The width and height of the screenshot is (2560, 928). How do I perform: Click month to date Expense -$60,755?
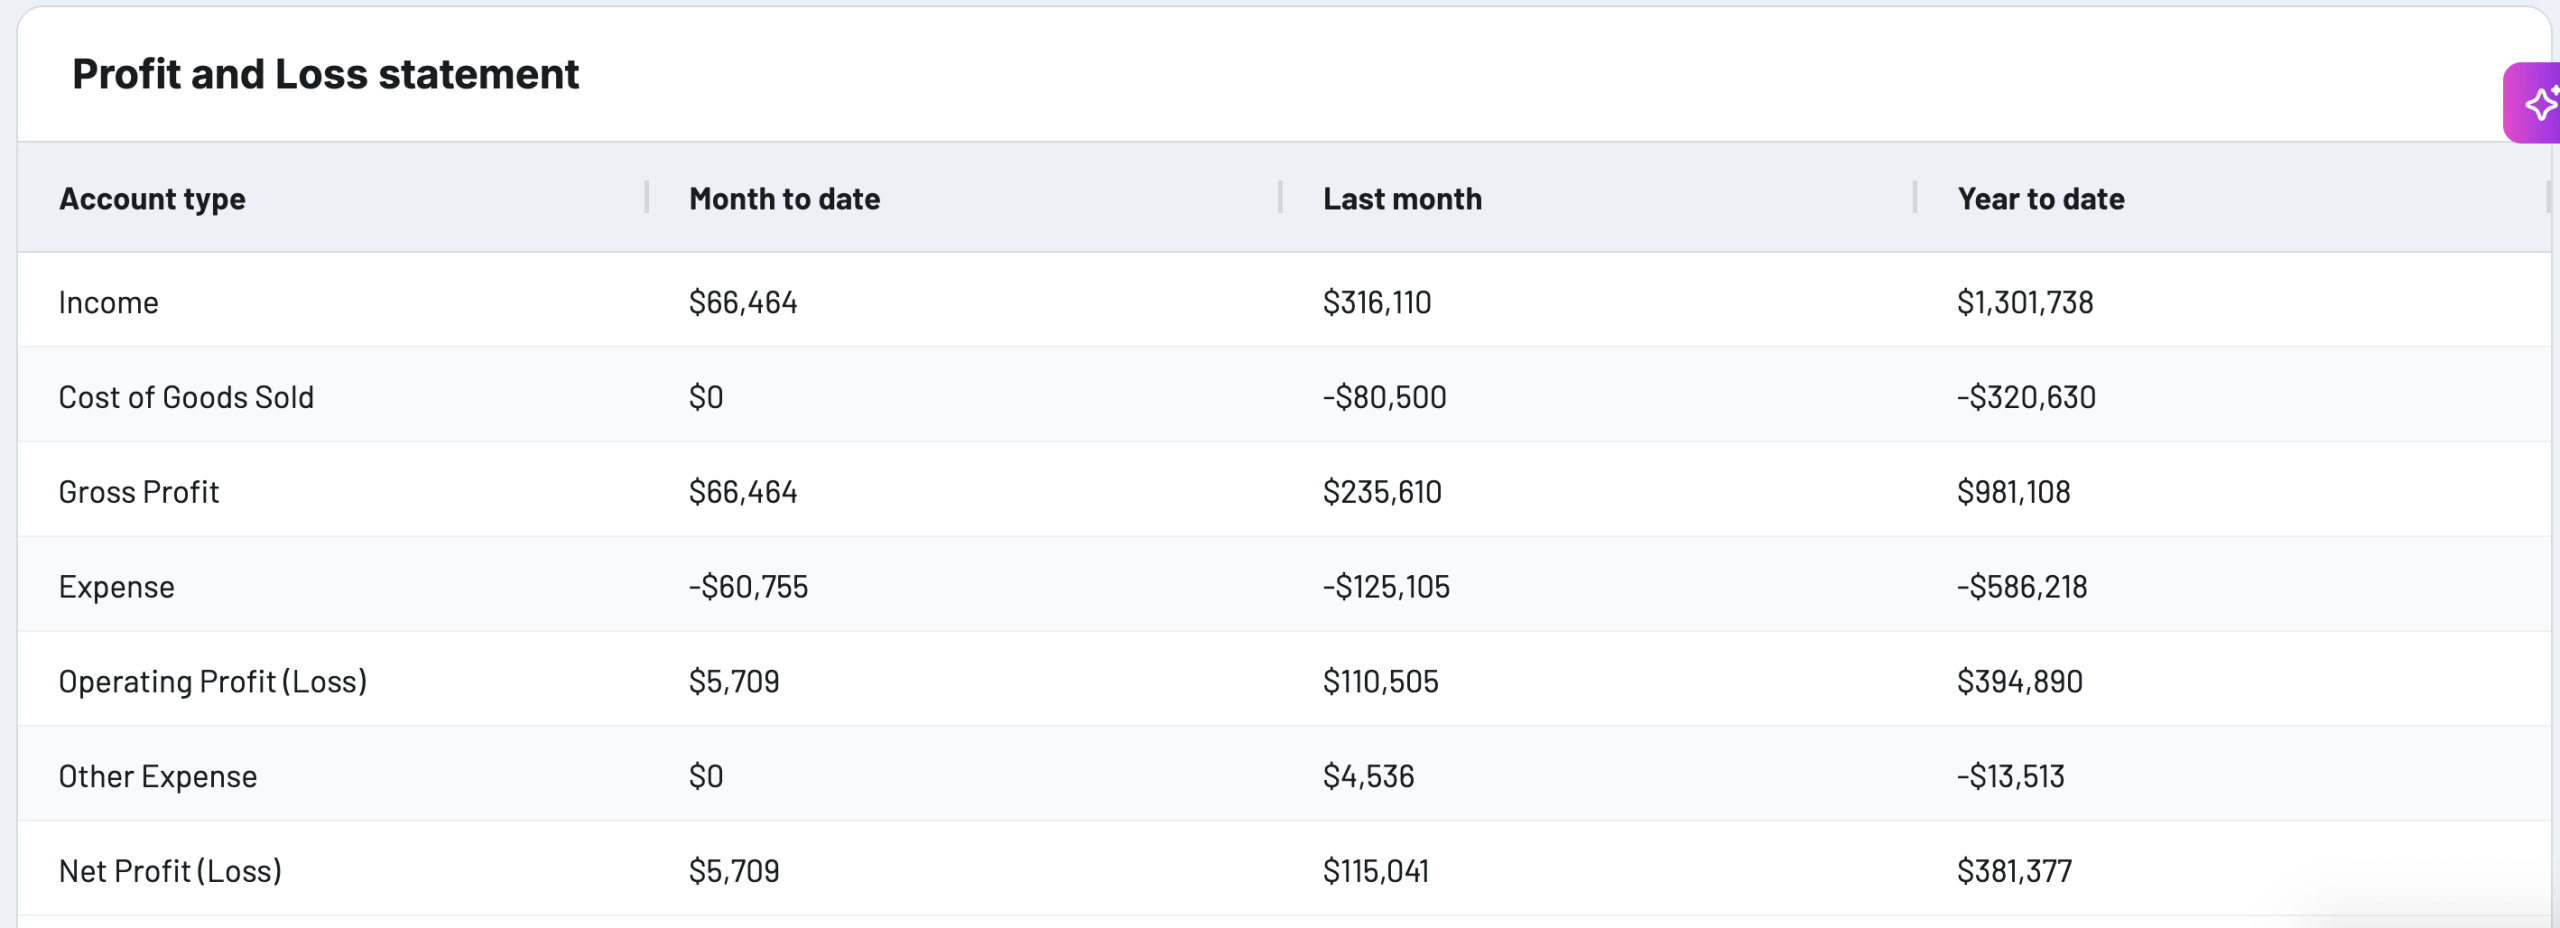[x=748, y=587]
